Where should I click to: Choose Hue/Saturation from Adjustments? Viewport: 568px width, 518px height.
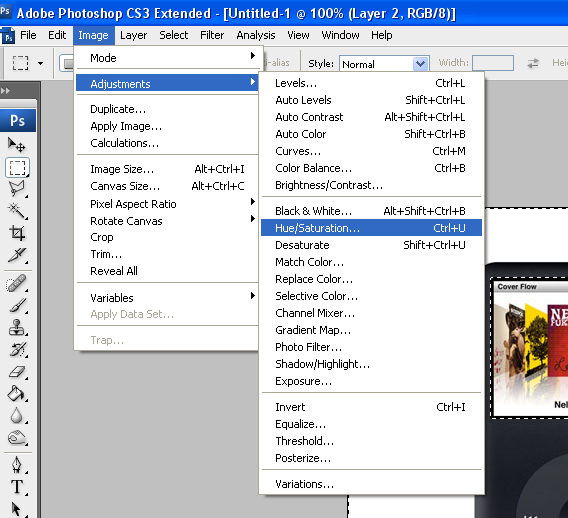click(x=371, y=228)
